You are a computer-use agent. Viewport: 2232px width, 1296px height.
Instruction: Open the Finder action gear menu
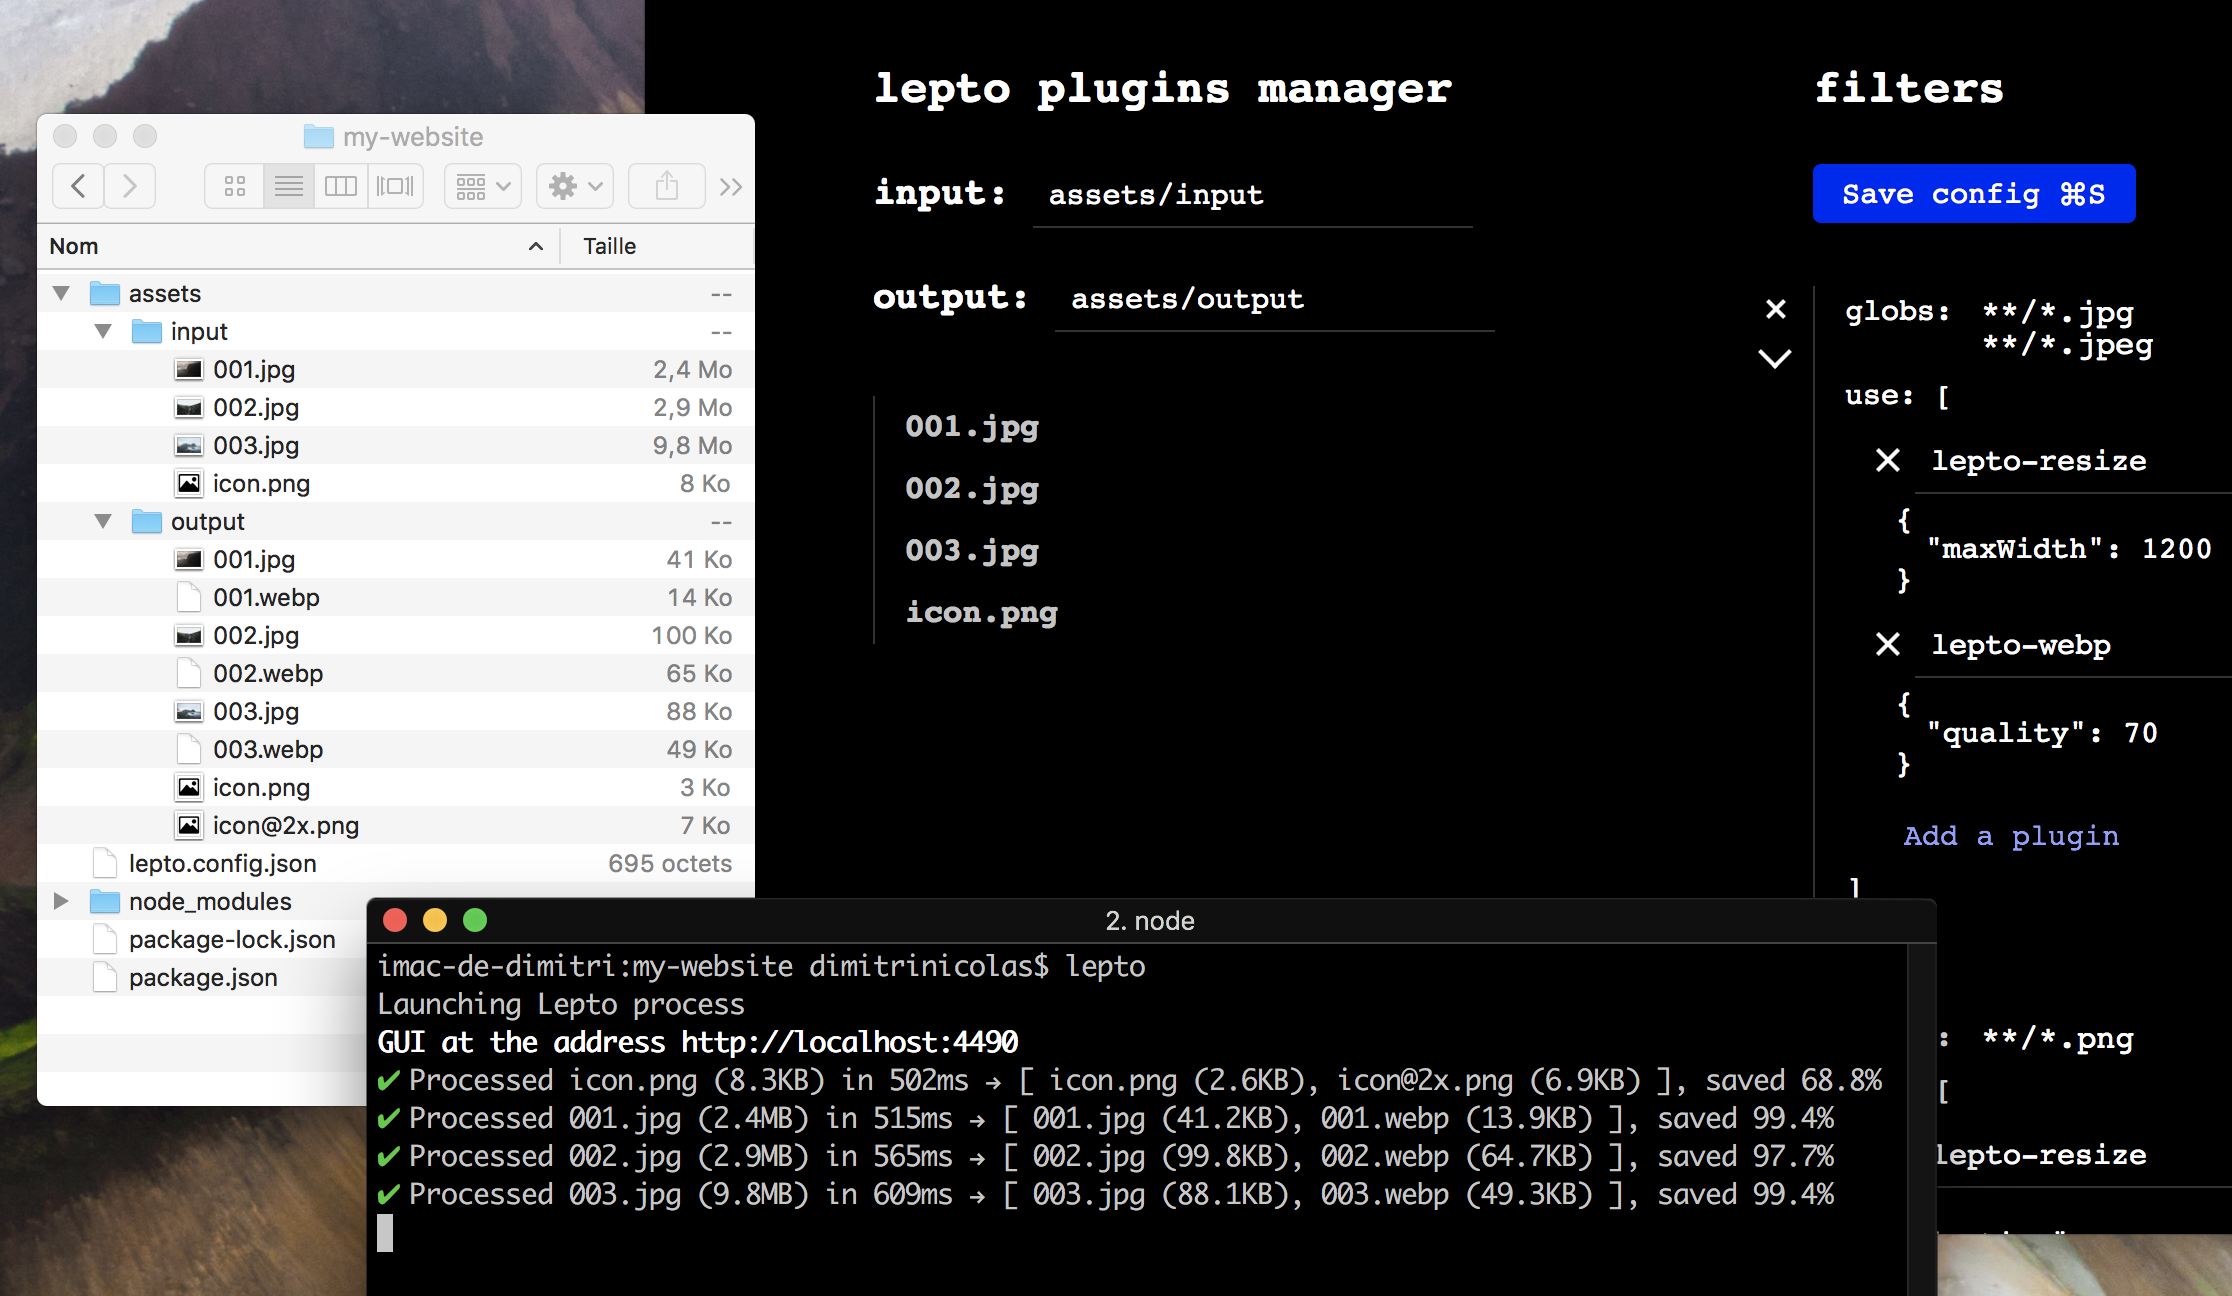[x=575, y=186]
